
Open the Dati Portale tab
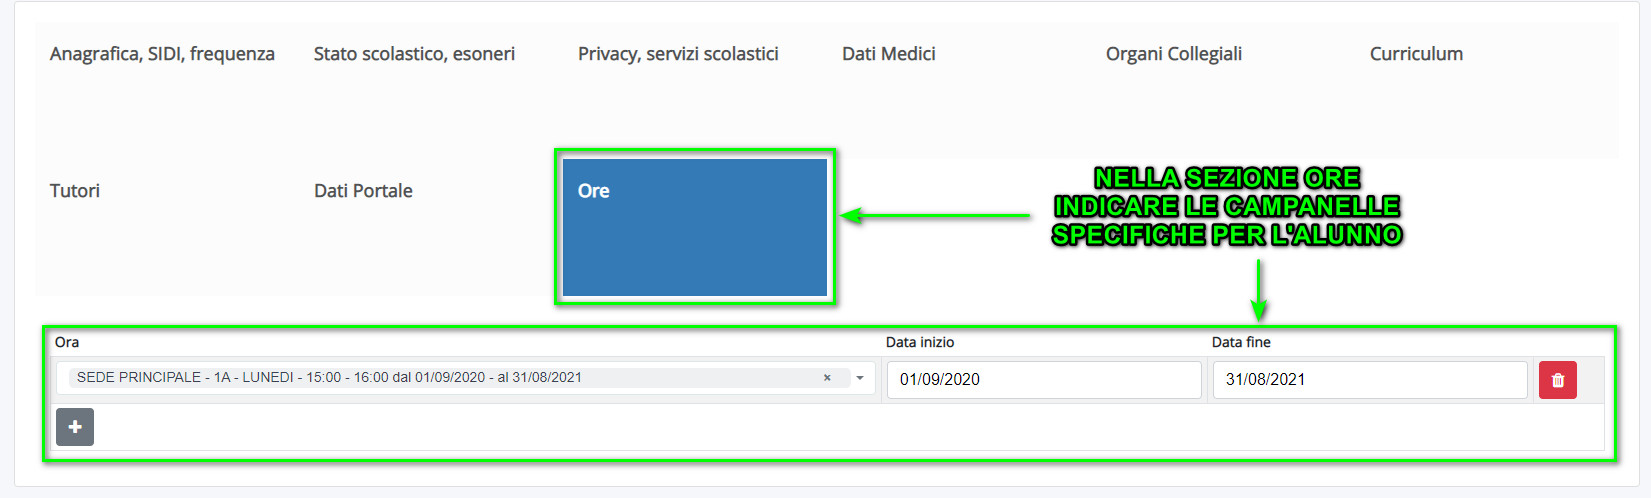[x=363, y=191]
